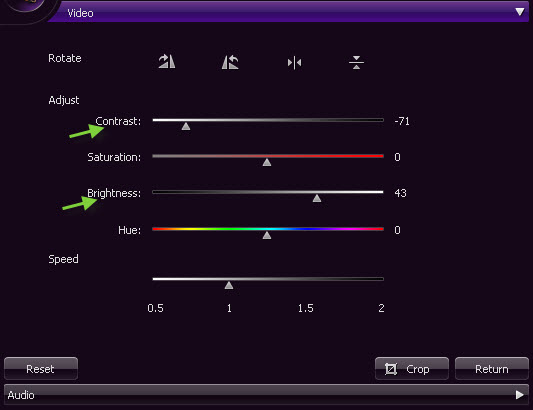Viewport: 533px width, 410px height.
Task: Flip video vertically with the flip icon
Action: point(356,63)
